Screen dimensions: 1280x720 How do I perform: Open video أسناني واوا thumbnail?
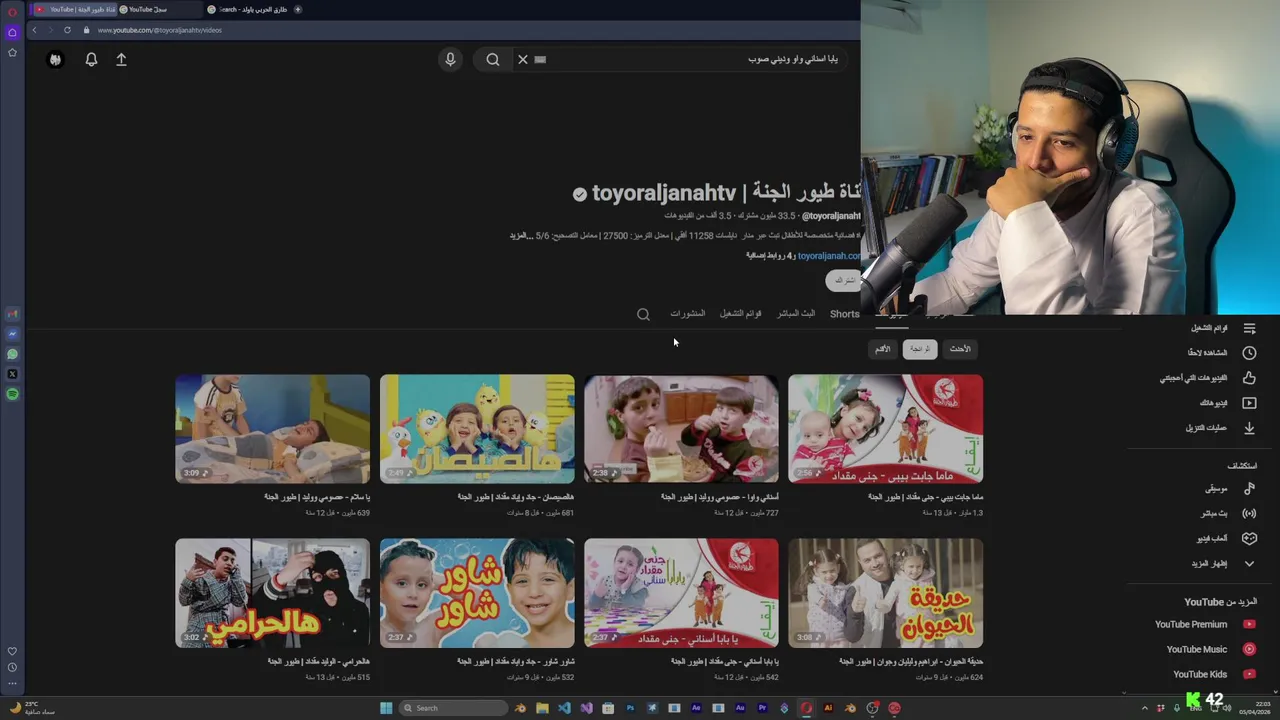click(681, 429)
